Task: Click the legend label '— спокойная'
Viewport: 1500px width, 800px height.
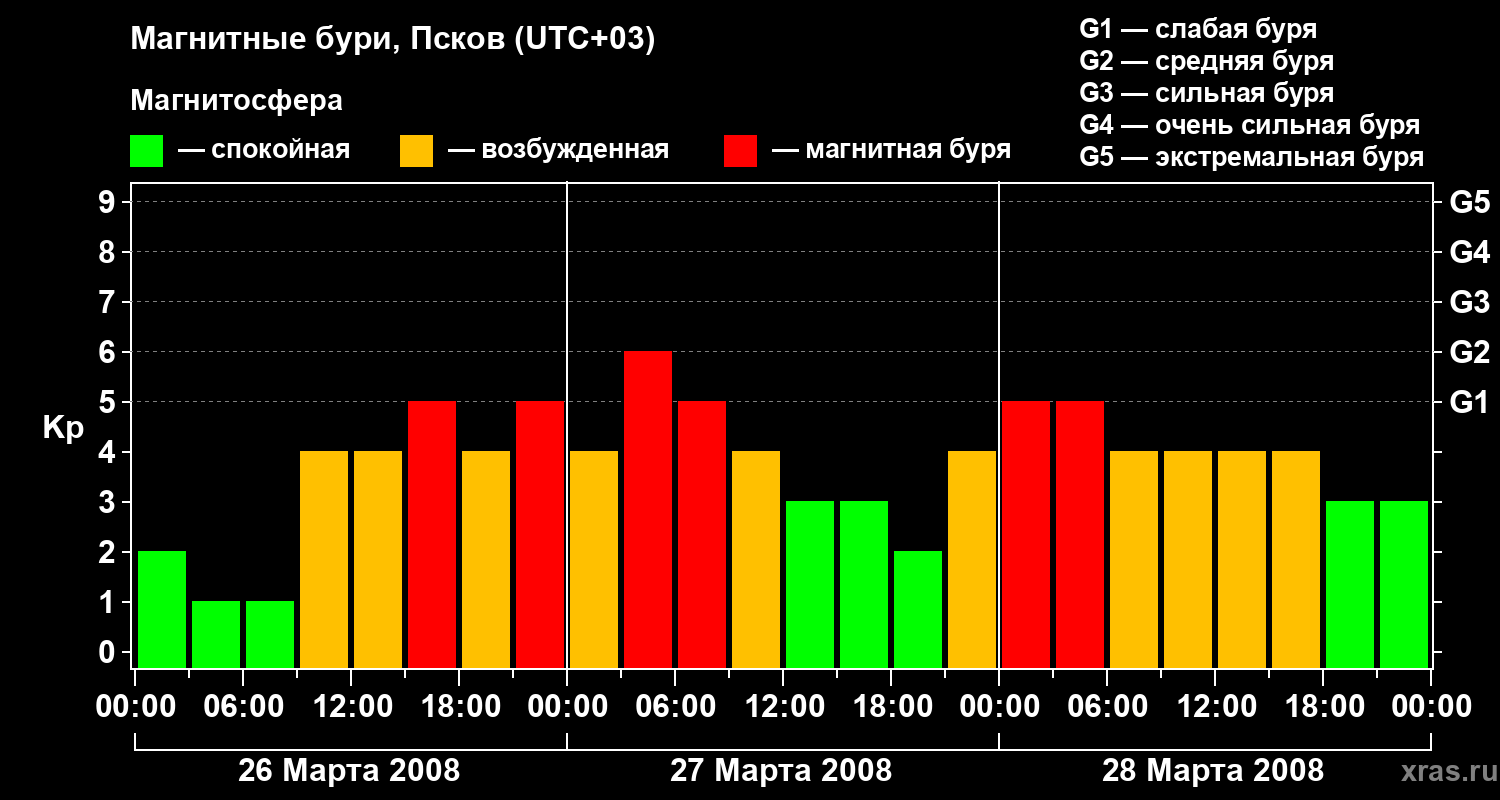Action: coord(264,150)
